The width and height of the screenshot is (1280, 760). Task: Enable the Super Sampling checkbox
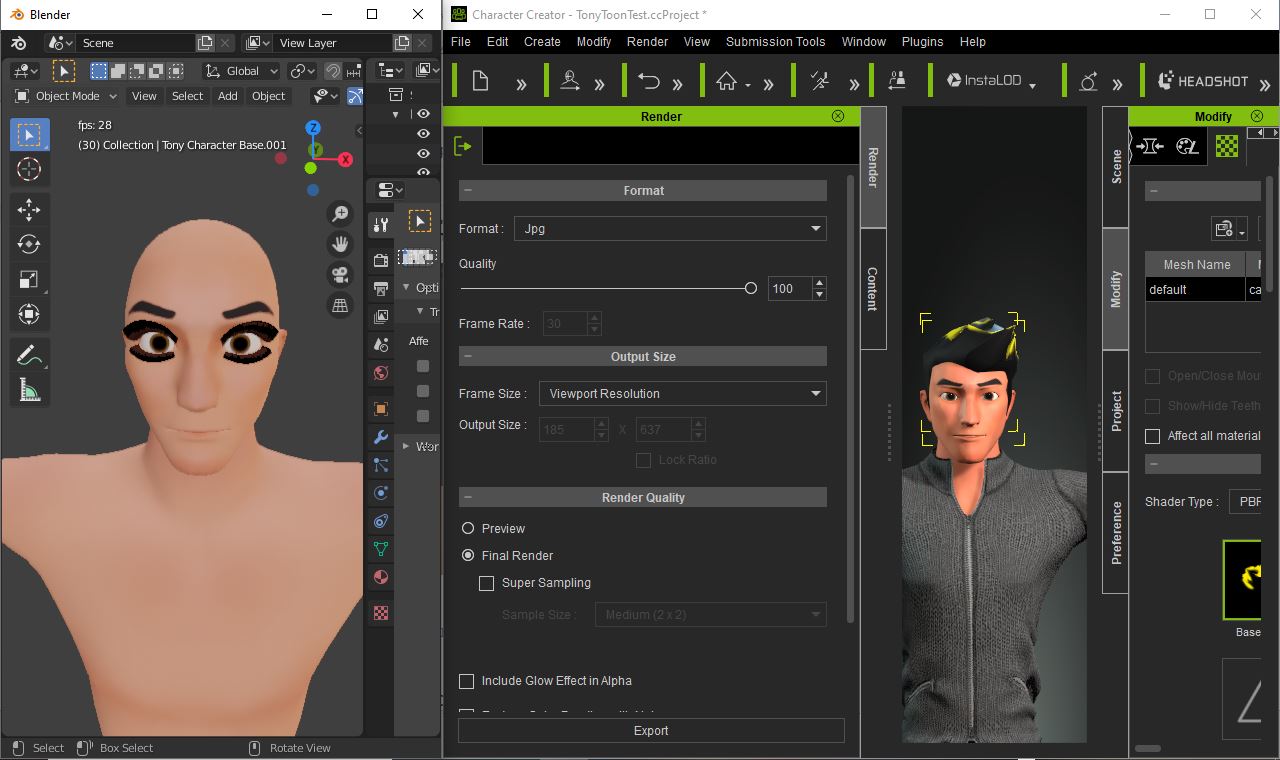click(x=487, y=583)
